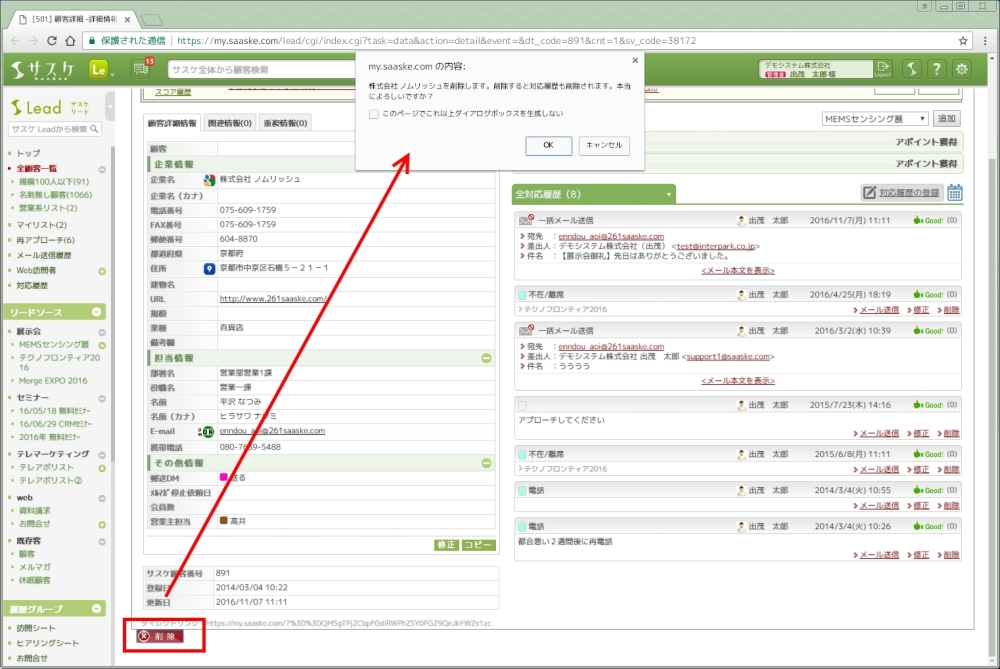Click the Le module switcher icon

click(x=99, y=70)
